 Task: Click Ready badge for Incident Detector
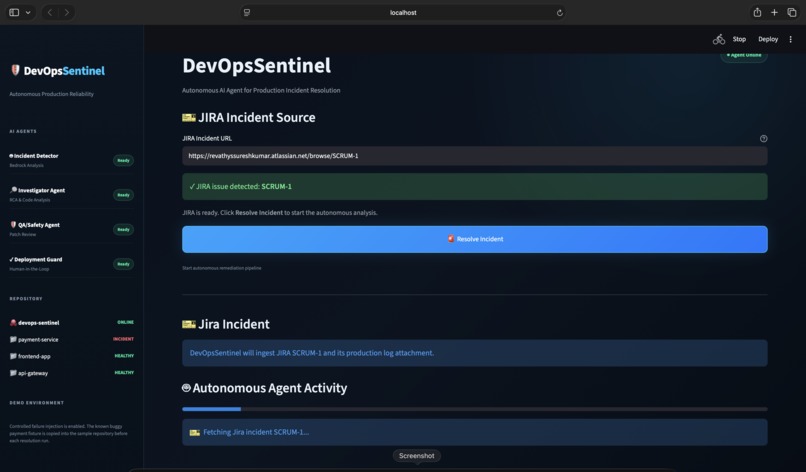pyautogui.click(x=123, y=160)
